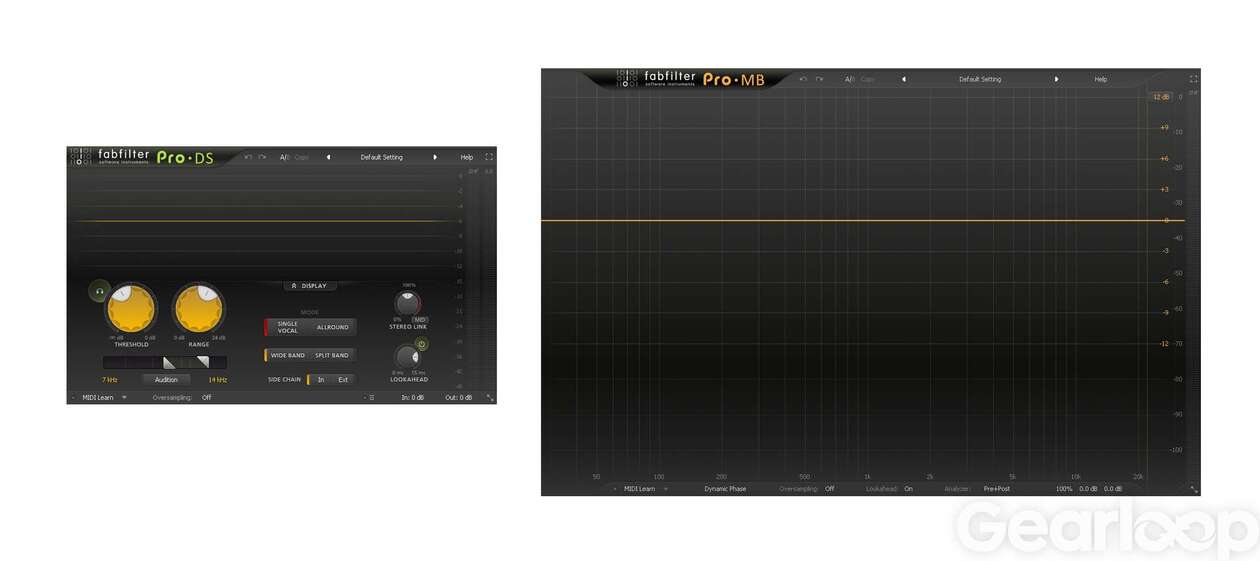
Task: Open Oversampling Off menu in Pro-MB
Action: (830, 489)
